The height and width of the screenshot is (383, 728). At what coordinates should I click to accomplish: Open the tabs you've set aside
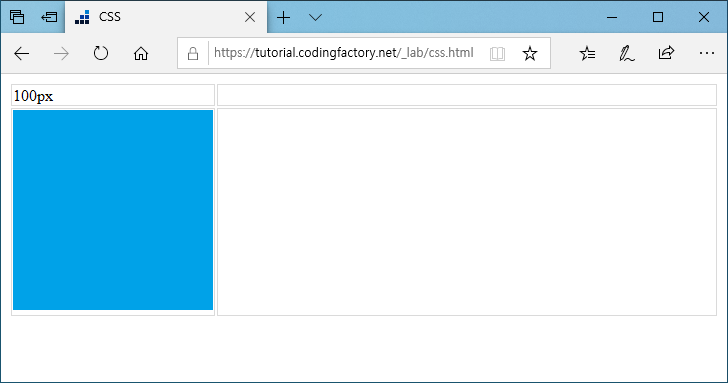coord(17,17)
